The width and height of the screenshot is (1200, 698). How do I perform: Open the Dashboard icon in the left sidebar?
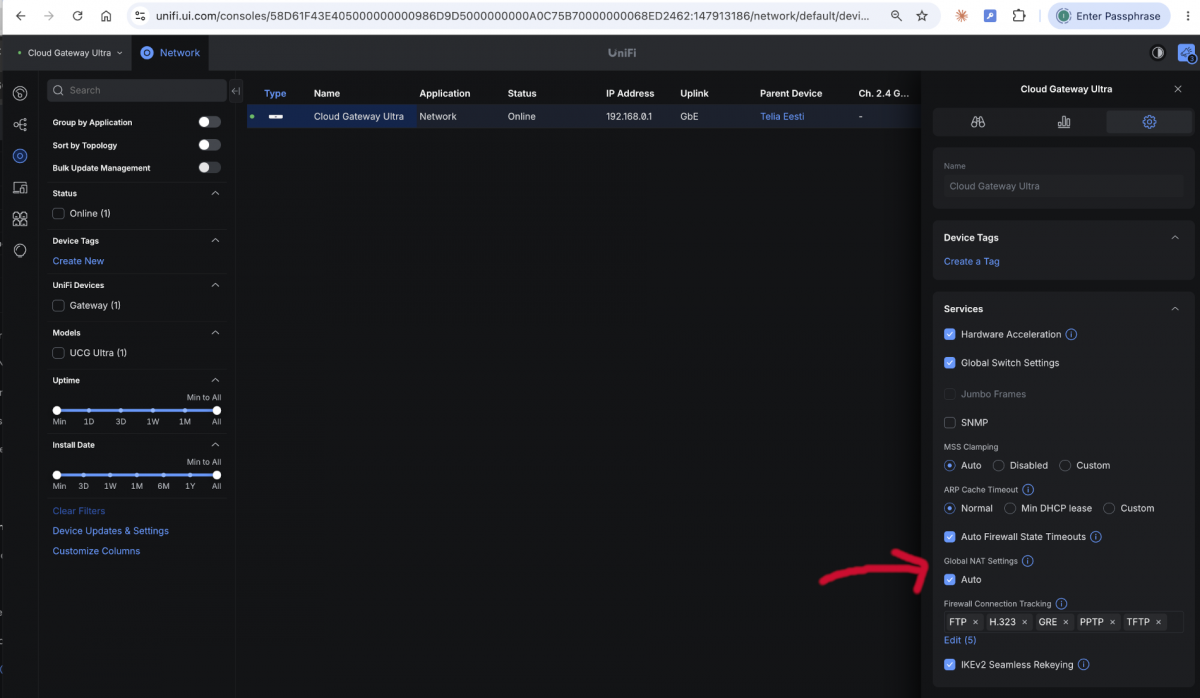(x=20, y=94)
